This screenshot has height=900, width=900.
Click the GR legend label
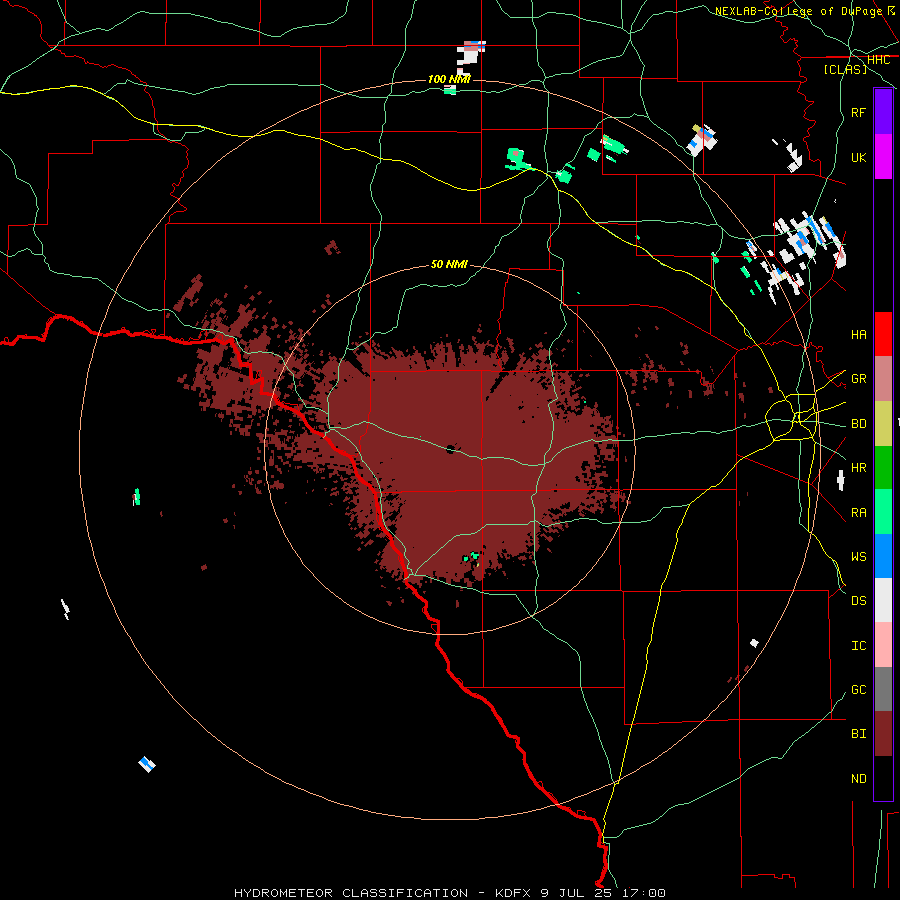[x=859, y=379]
